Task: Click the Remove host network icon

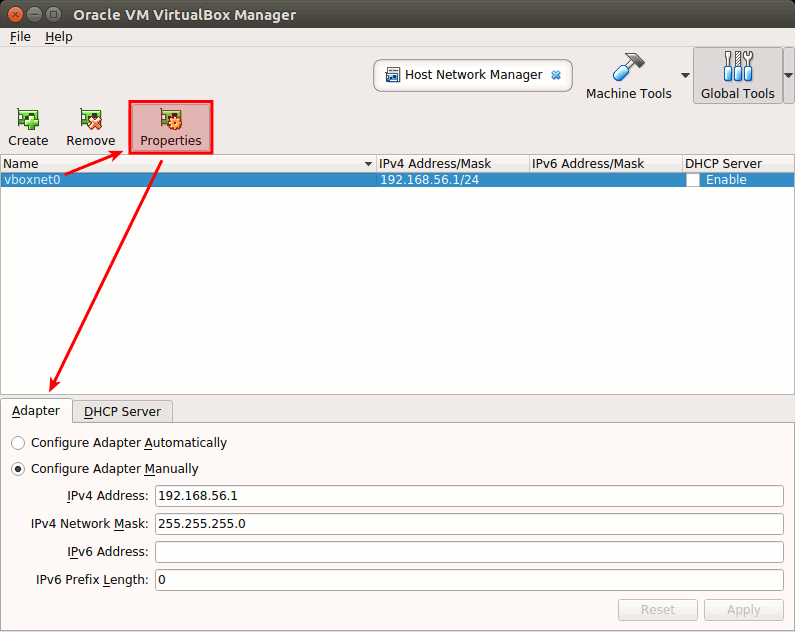Action: [x=91, y=120]
